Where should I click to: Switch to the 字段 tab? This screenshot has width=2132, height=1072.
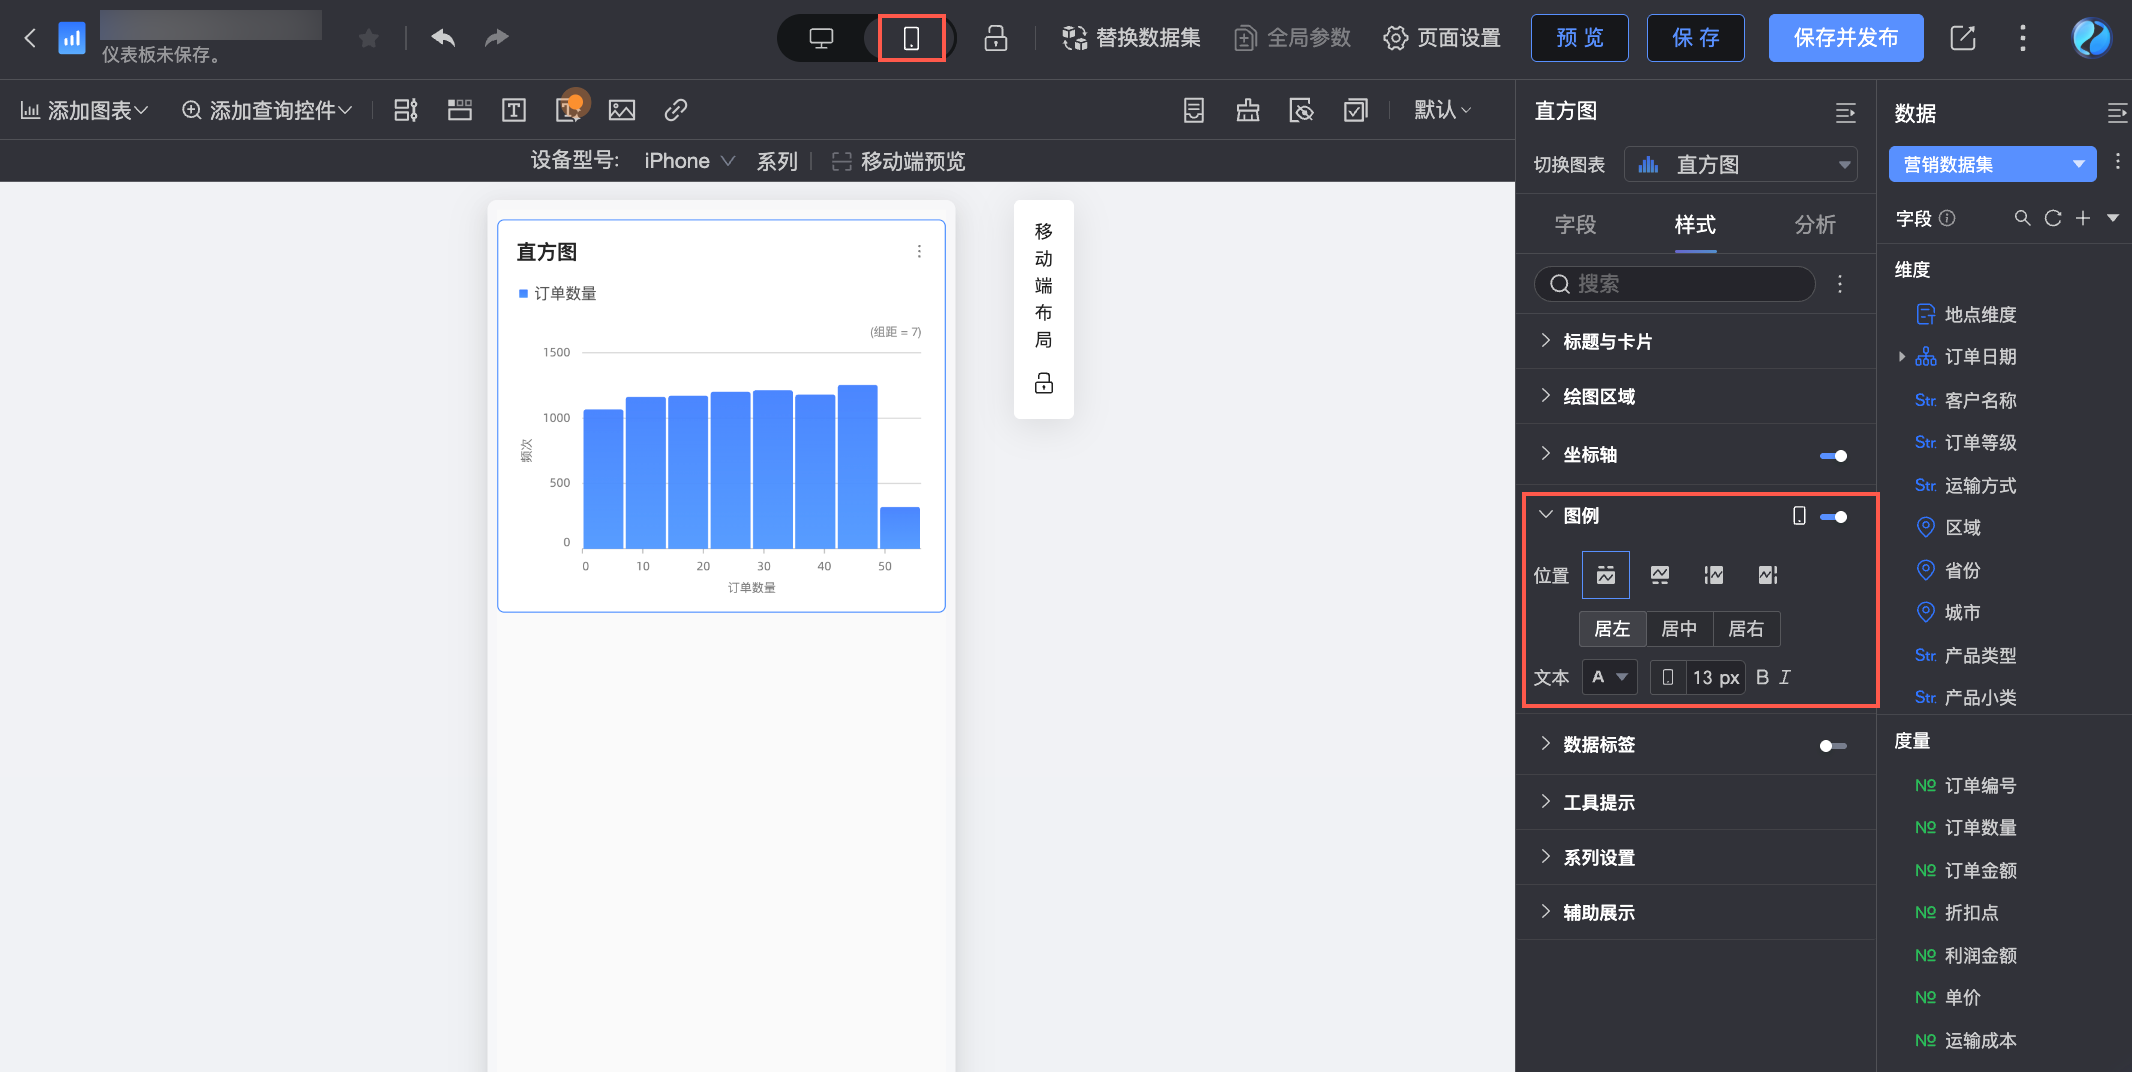click(1575, 225)
